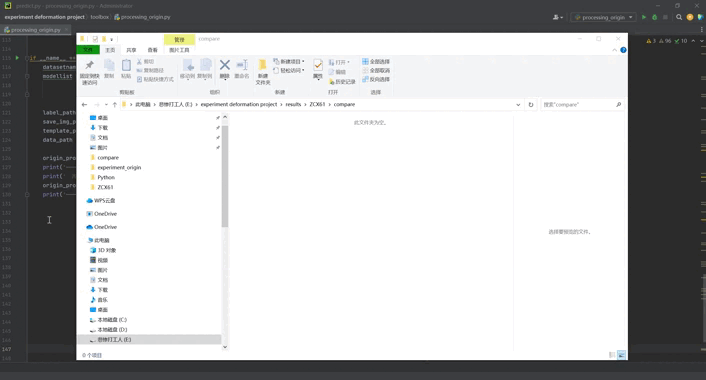Toggle the details view button in status bar
This screenshot has height=380, width=706.
pos(612,355)
